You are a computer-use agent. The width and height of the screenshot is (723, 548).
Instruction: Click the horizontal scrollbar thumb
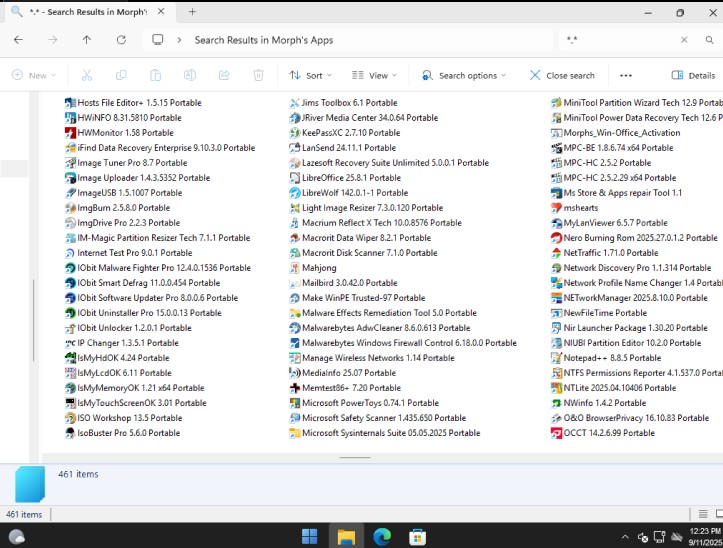tap(355, 458)
